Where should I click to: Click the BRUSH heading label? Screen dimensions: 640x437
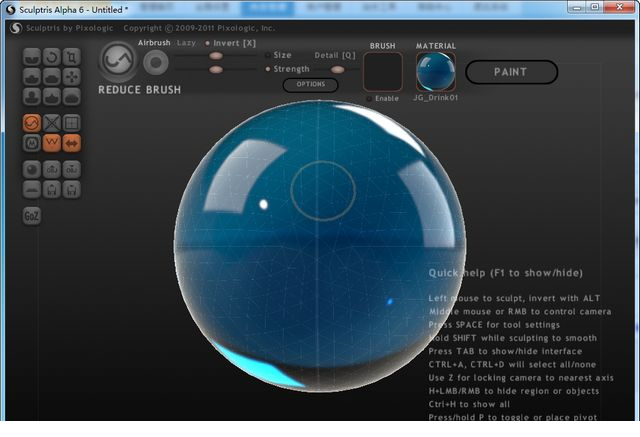coord(382,46)
